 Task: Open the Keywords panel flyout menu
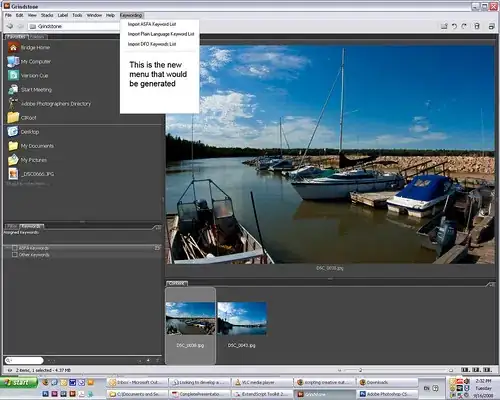(x=157, y=228)
